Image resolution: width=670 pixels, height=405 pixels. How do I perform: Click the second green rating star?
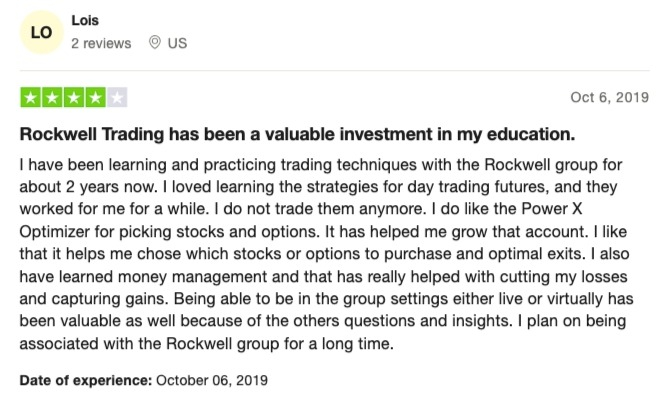tap(52, 98)
